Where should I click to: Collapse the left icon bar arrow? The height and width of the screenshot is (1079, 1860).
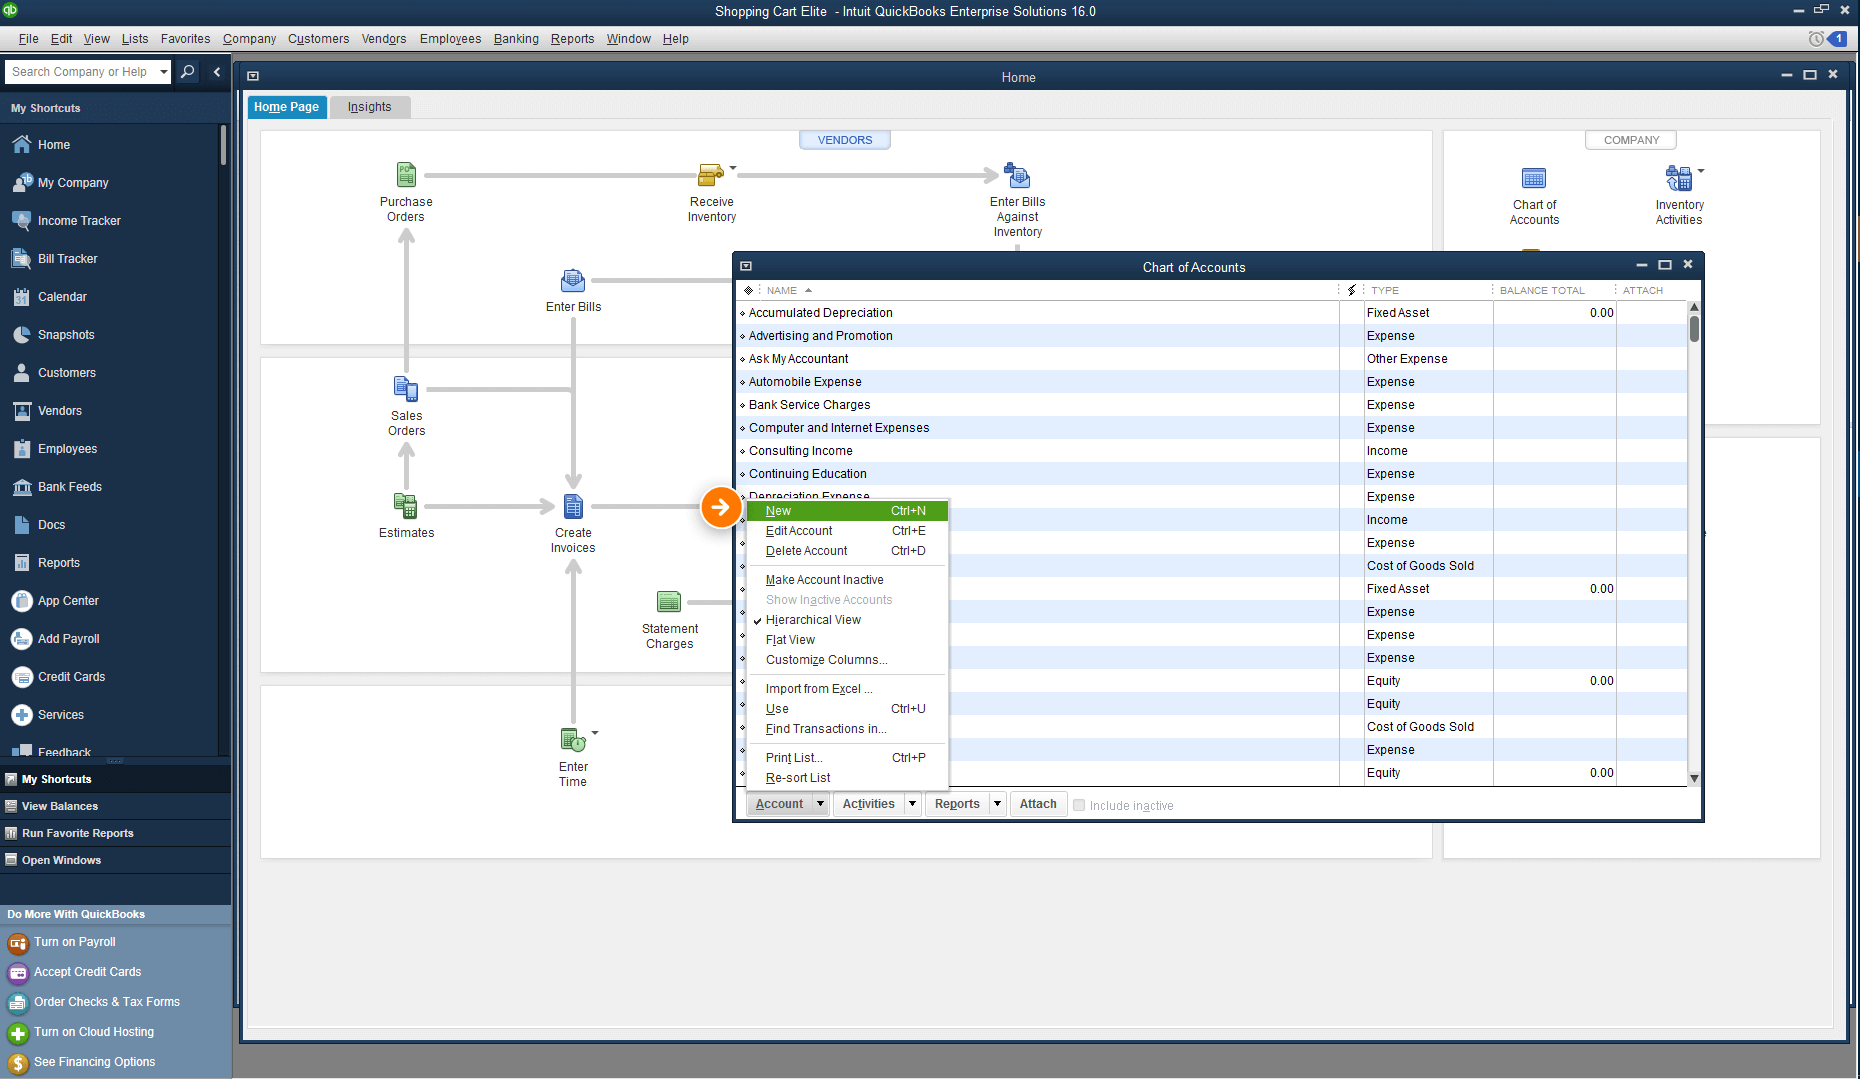pos(217,72)
